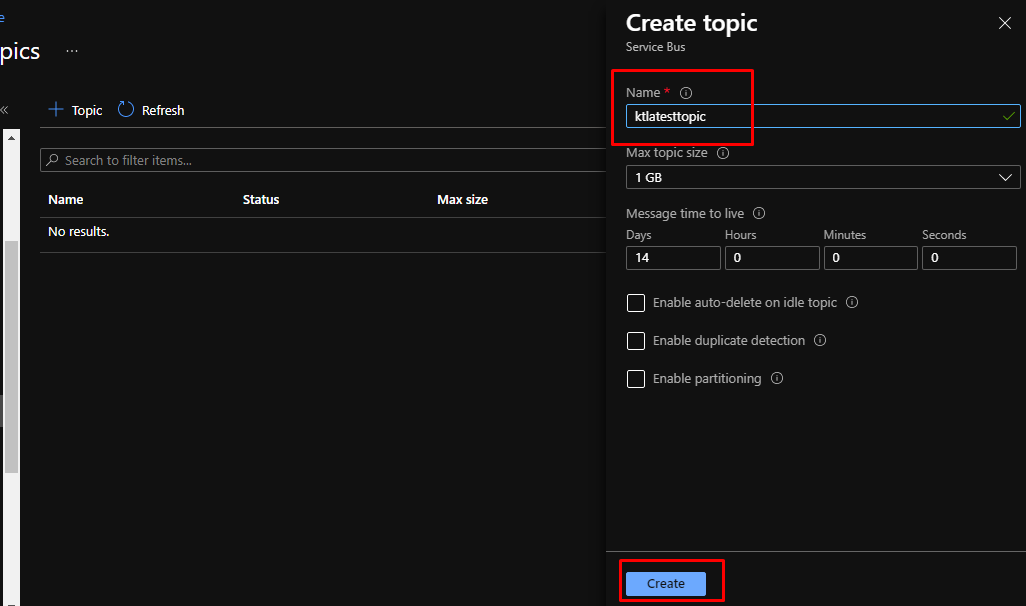Click the Message time to live info icon

(x=759, y=213)
